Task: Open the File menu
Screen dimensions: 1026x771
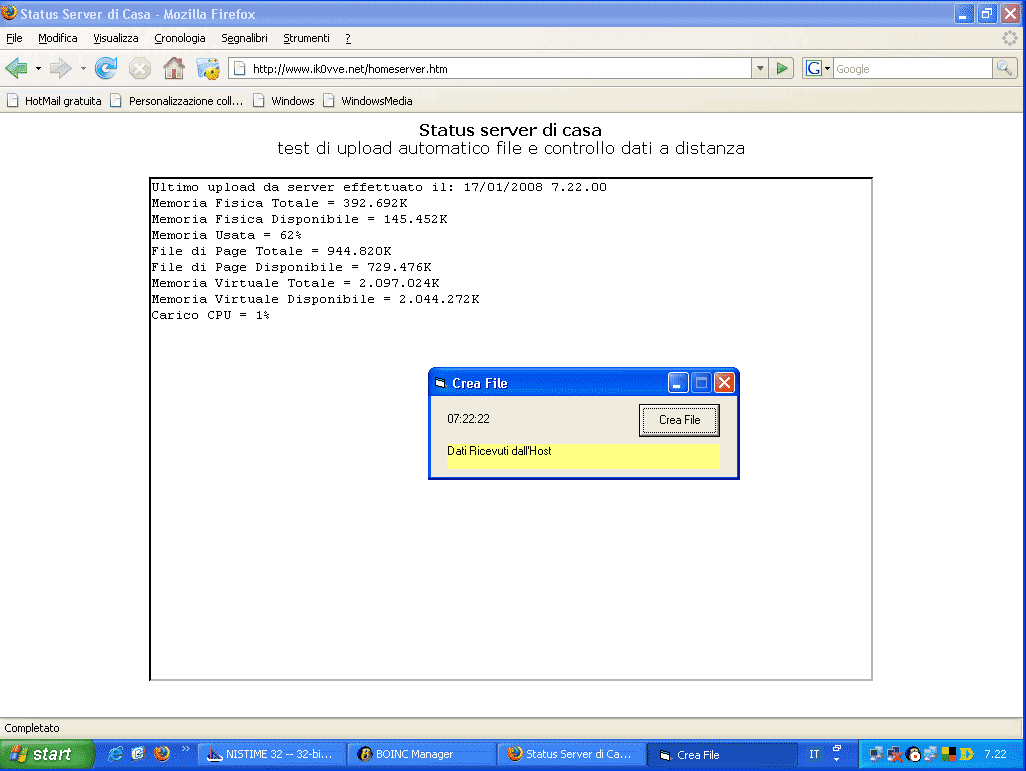Action: point(14,38)
